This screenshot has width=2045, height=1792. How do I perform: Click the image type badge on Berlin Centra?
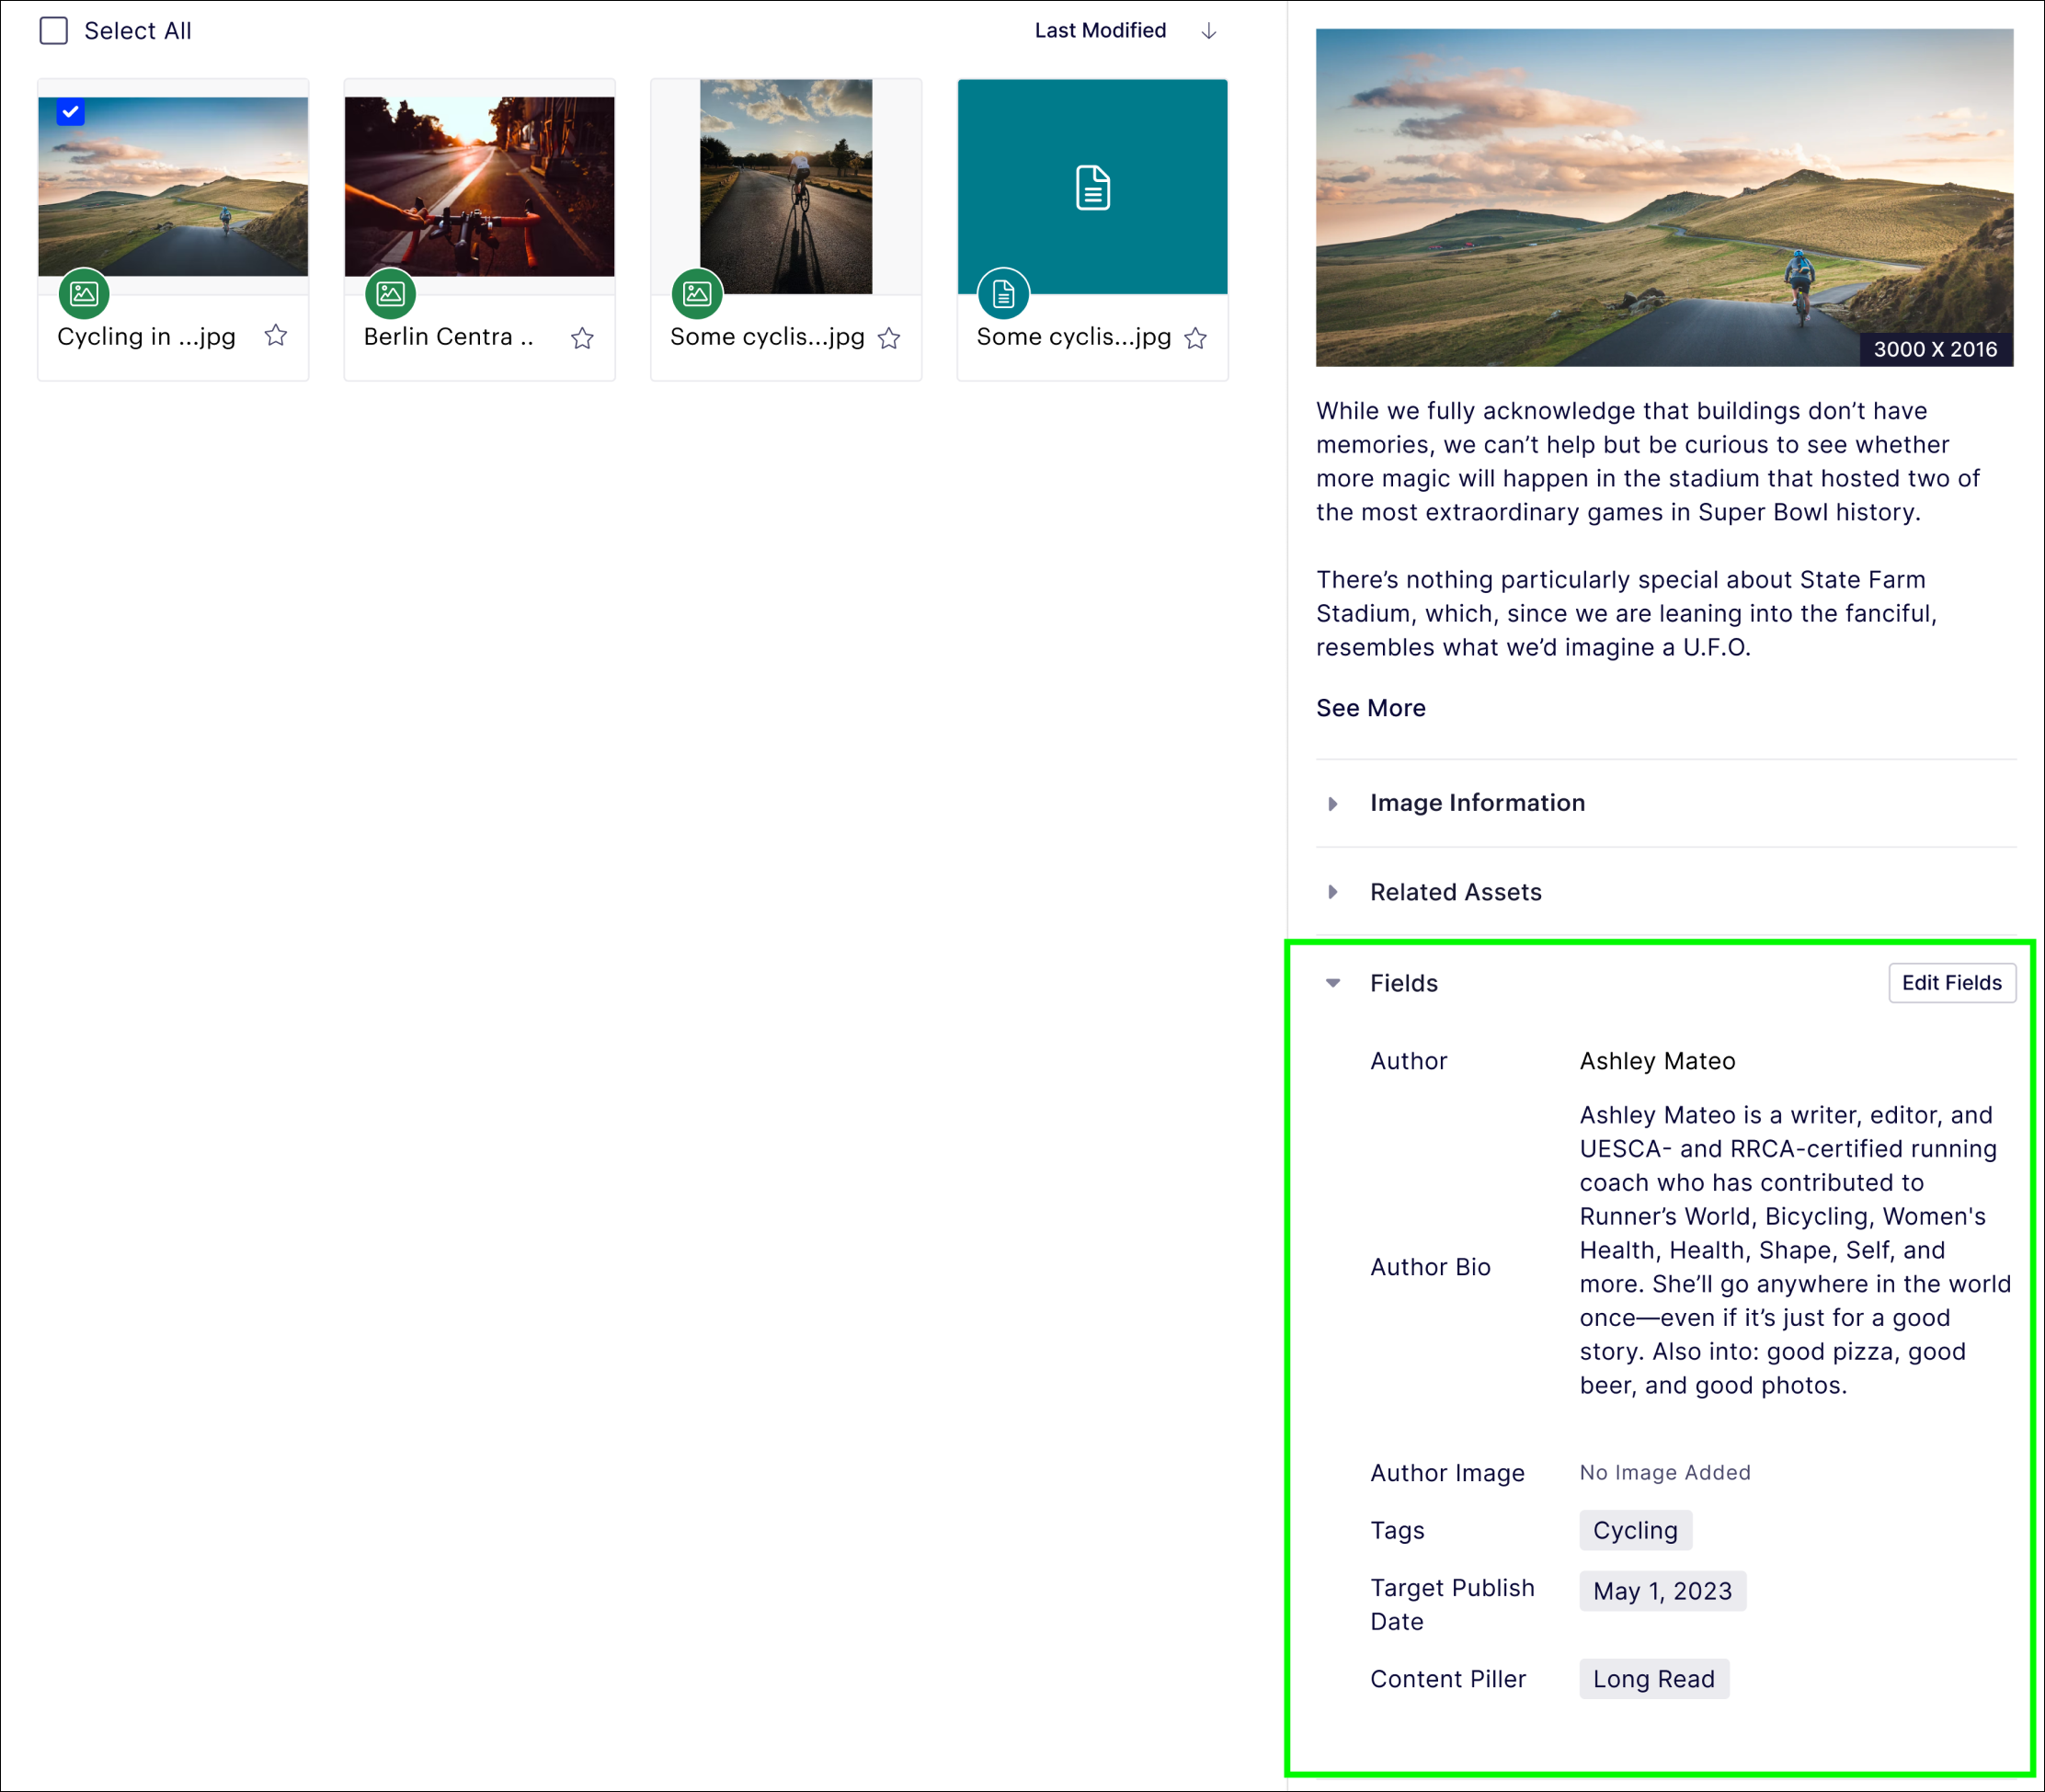click(x=390, y=293)
